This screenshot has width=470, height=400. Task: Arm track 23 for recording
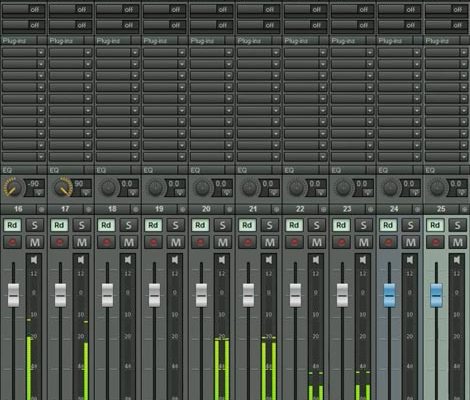tap(341, 242)
